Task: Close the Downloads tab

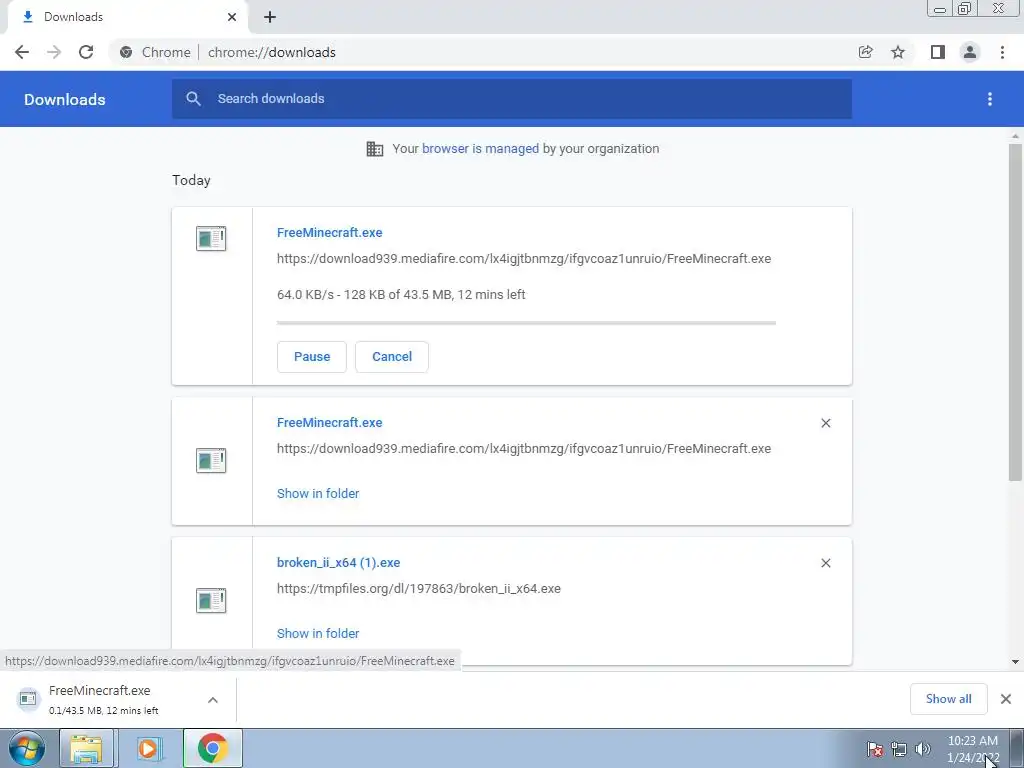Action: point(232,17)
